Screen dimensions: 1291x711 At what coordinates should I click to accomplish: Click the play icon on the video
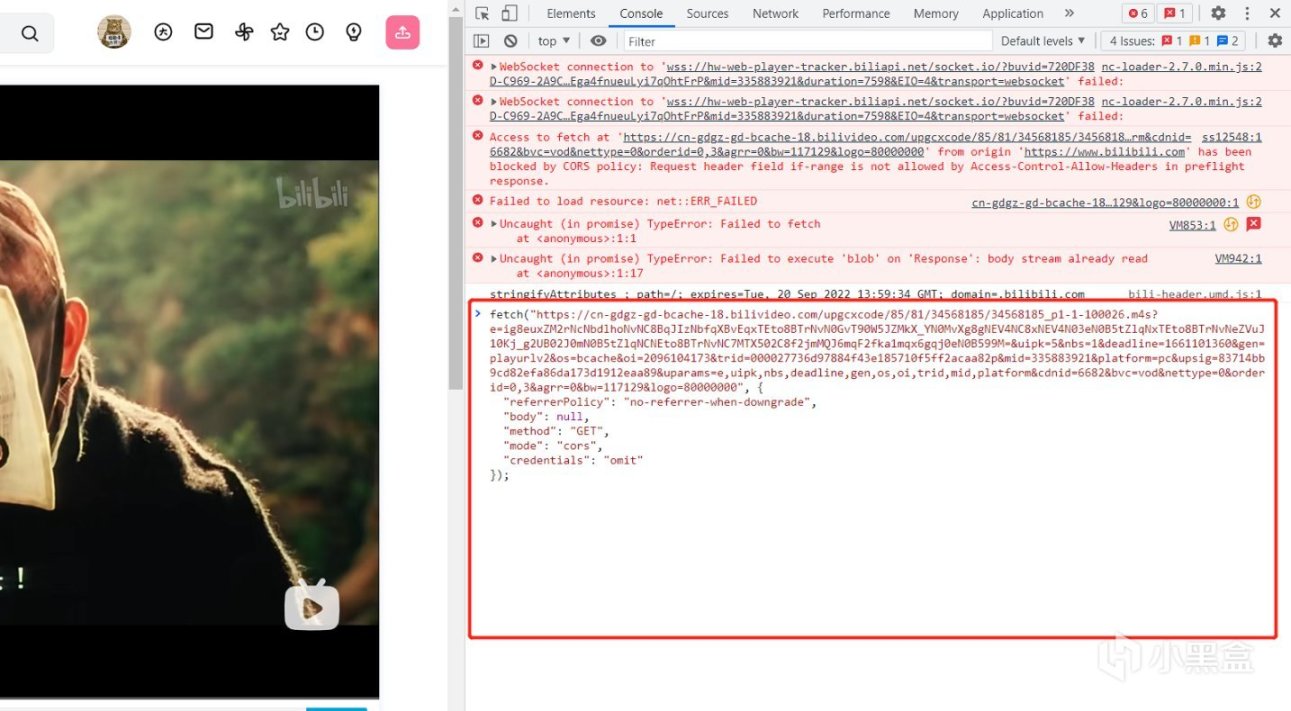coord(312,605)
